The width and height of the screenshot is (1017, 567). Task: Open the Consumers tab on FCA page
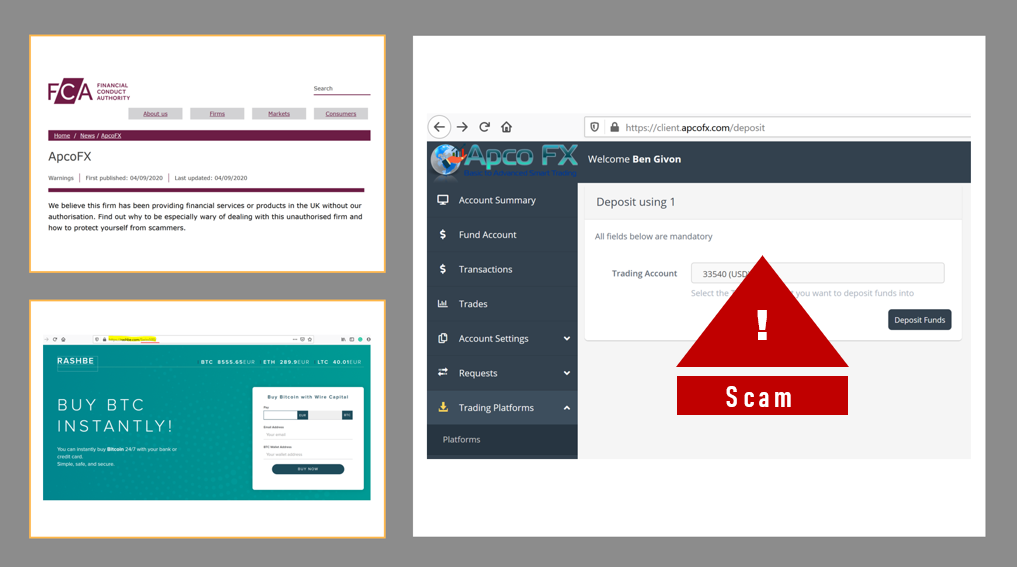[341, 114]
